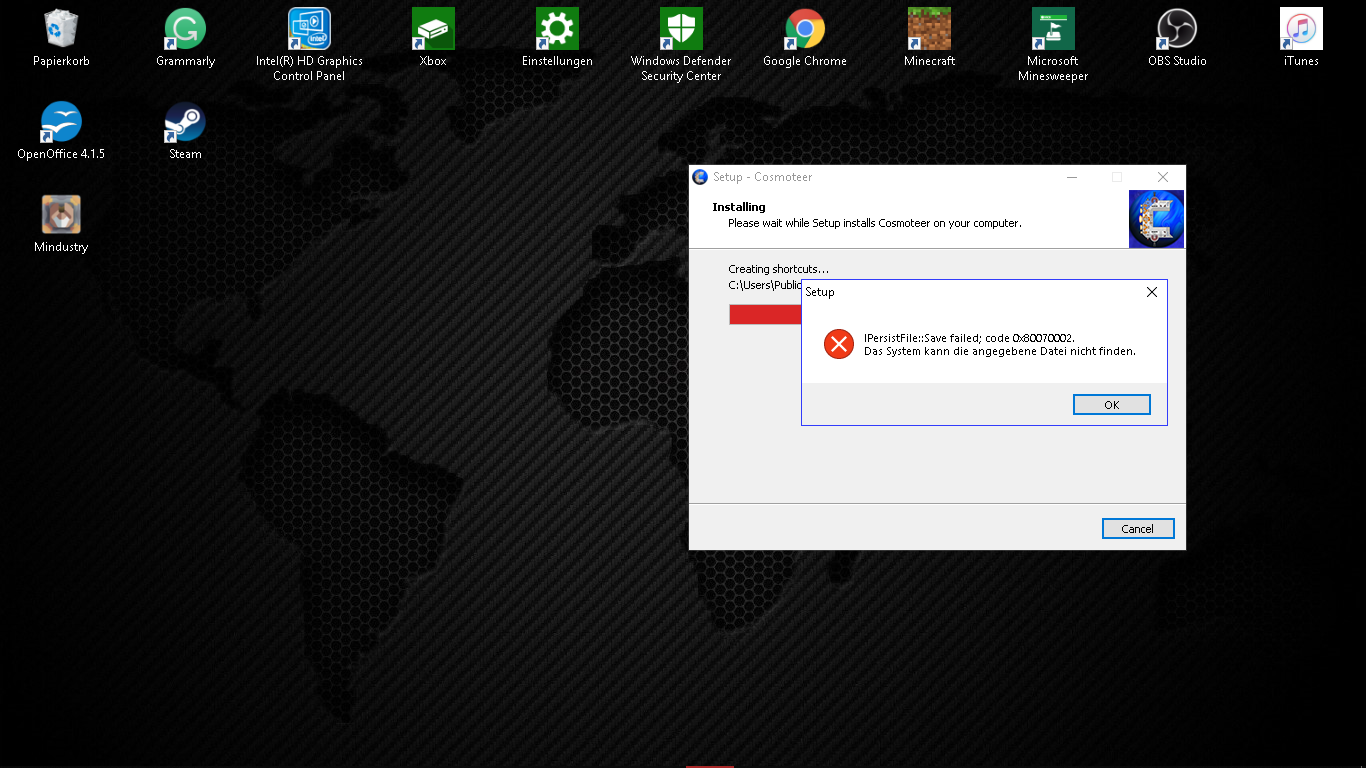Click the red error icon in dialog
1366x768 pixels.
838,344
